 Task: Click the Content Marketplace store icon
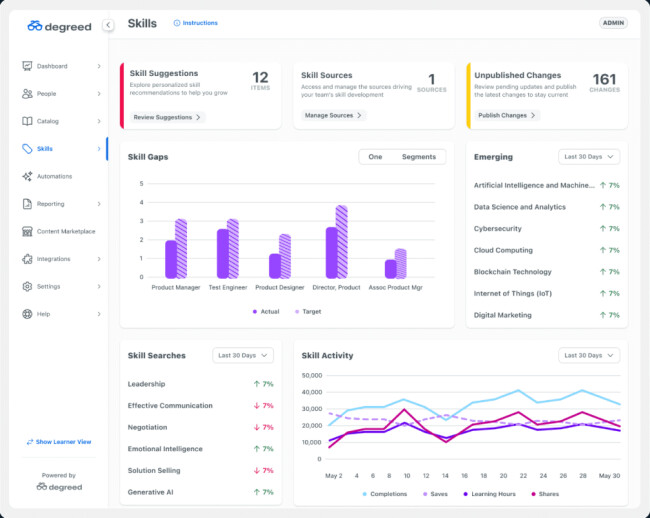27,231
